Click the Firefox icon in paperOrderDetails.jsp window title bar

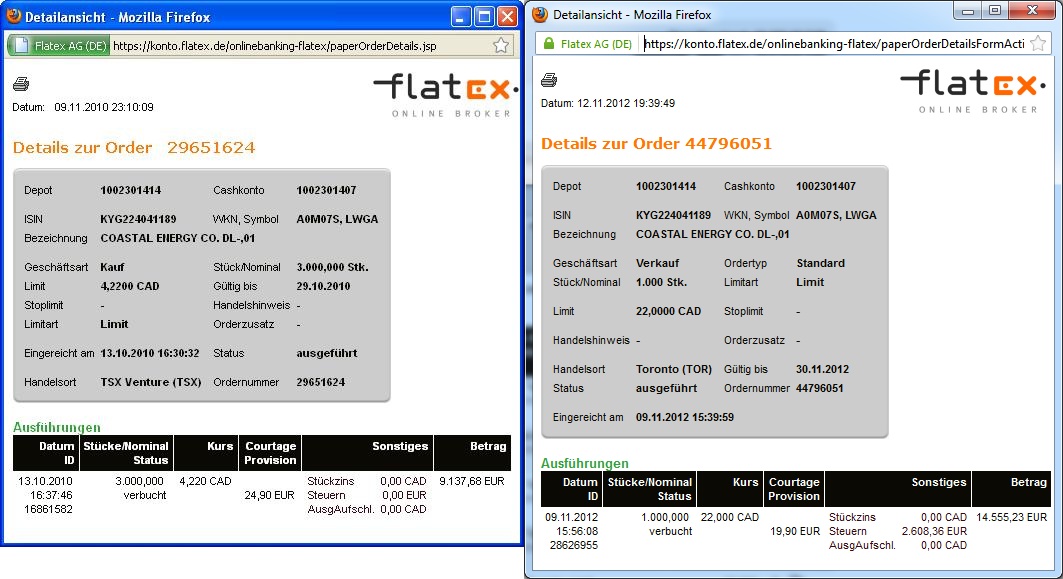(13, 16)
